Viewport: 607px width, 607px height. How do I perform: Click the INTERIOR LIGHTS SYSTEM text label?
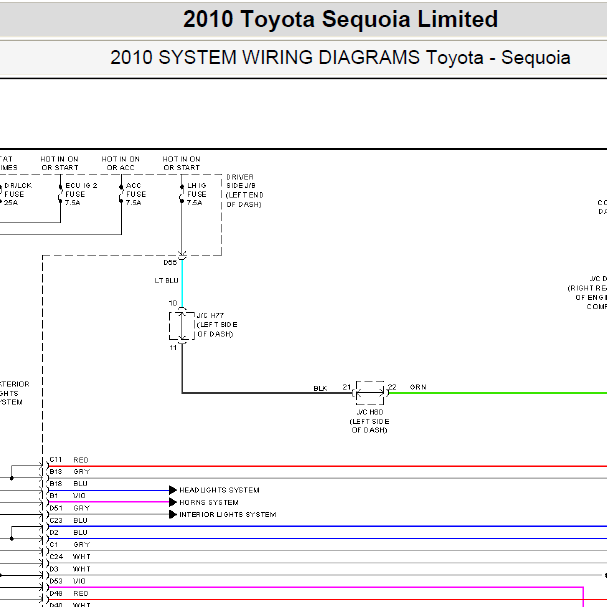[228, 514]
